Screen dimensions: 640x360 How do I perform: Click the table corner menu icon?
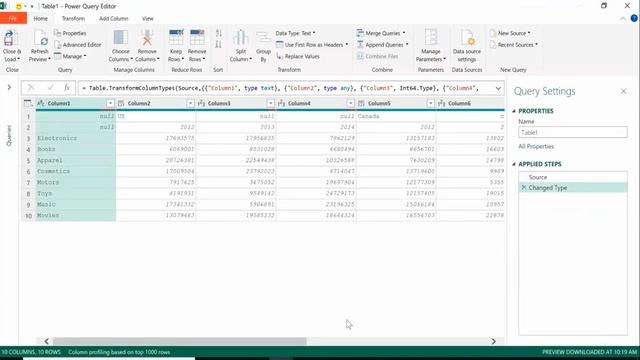[28, 103]
